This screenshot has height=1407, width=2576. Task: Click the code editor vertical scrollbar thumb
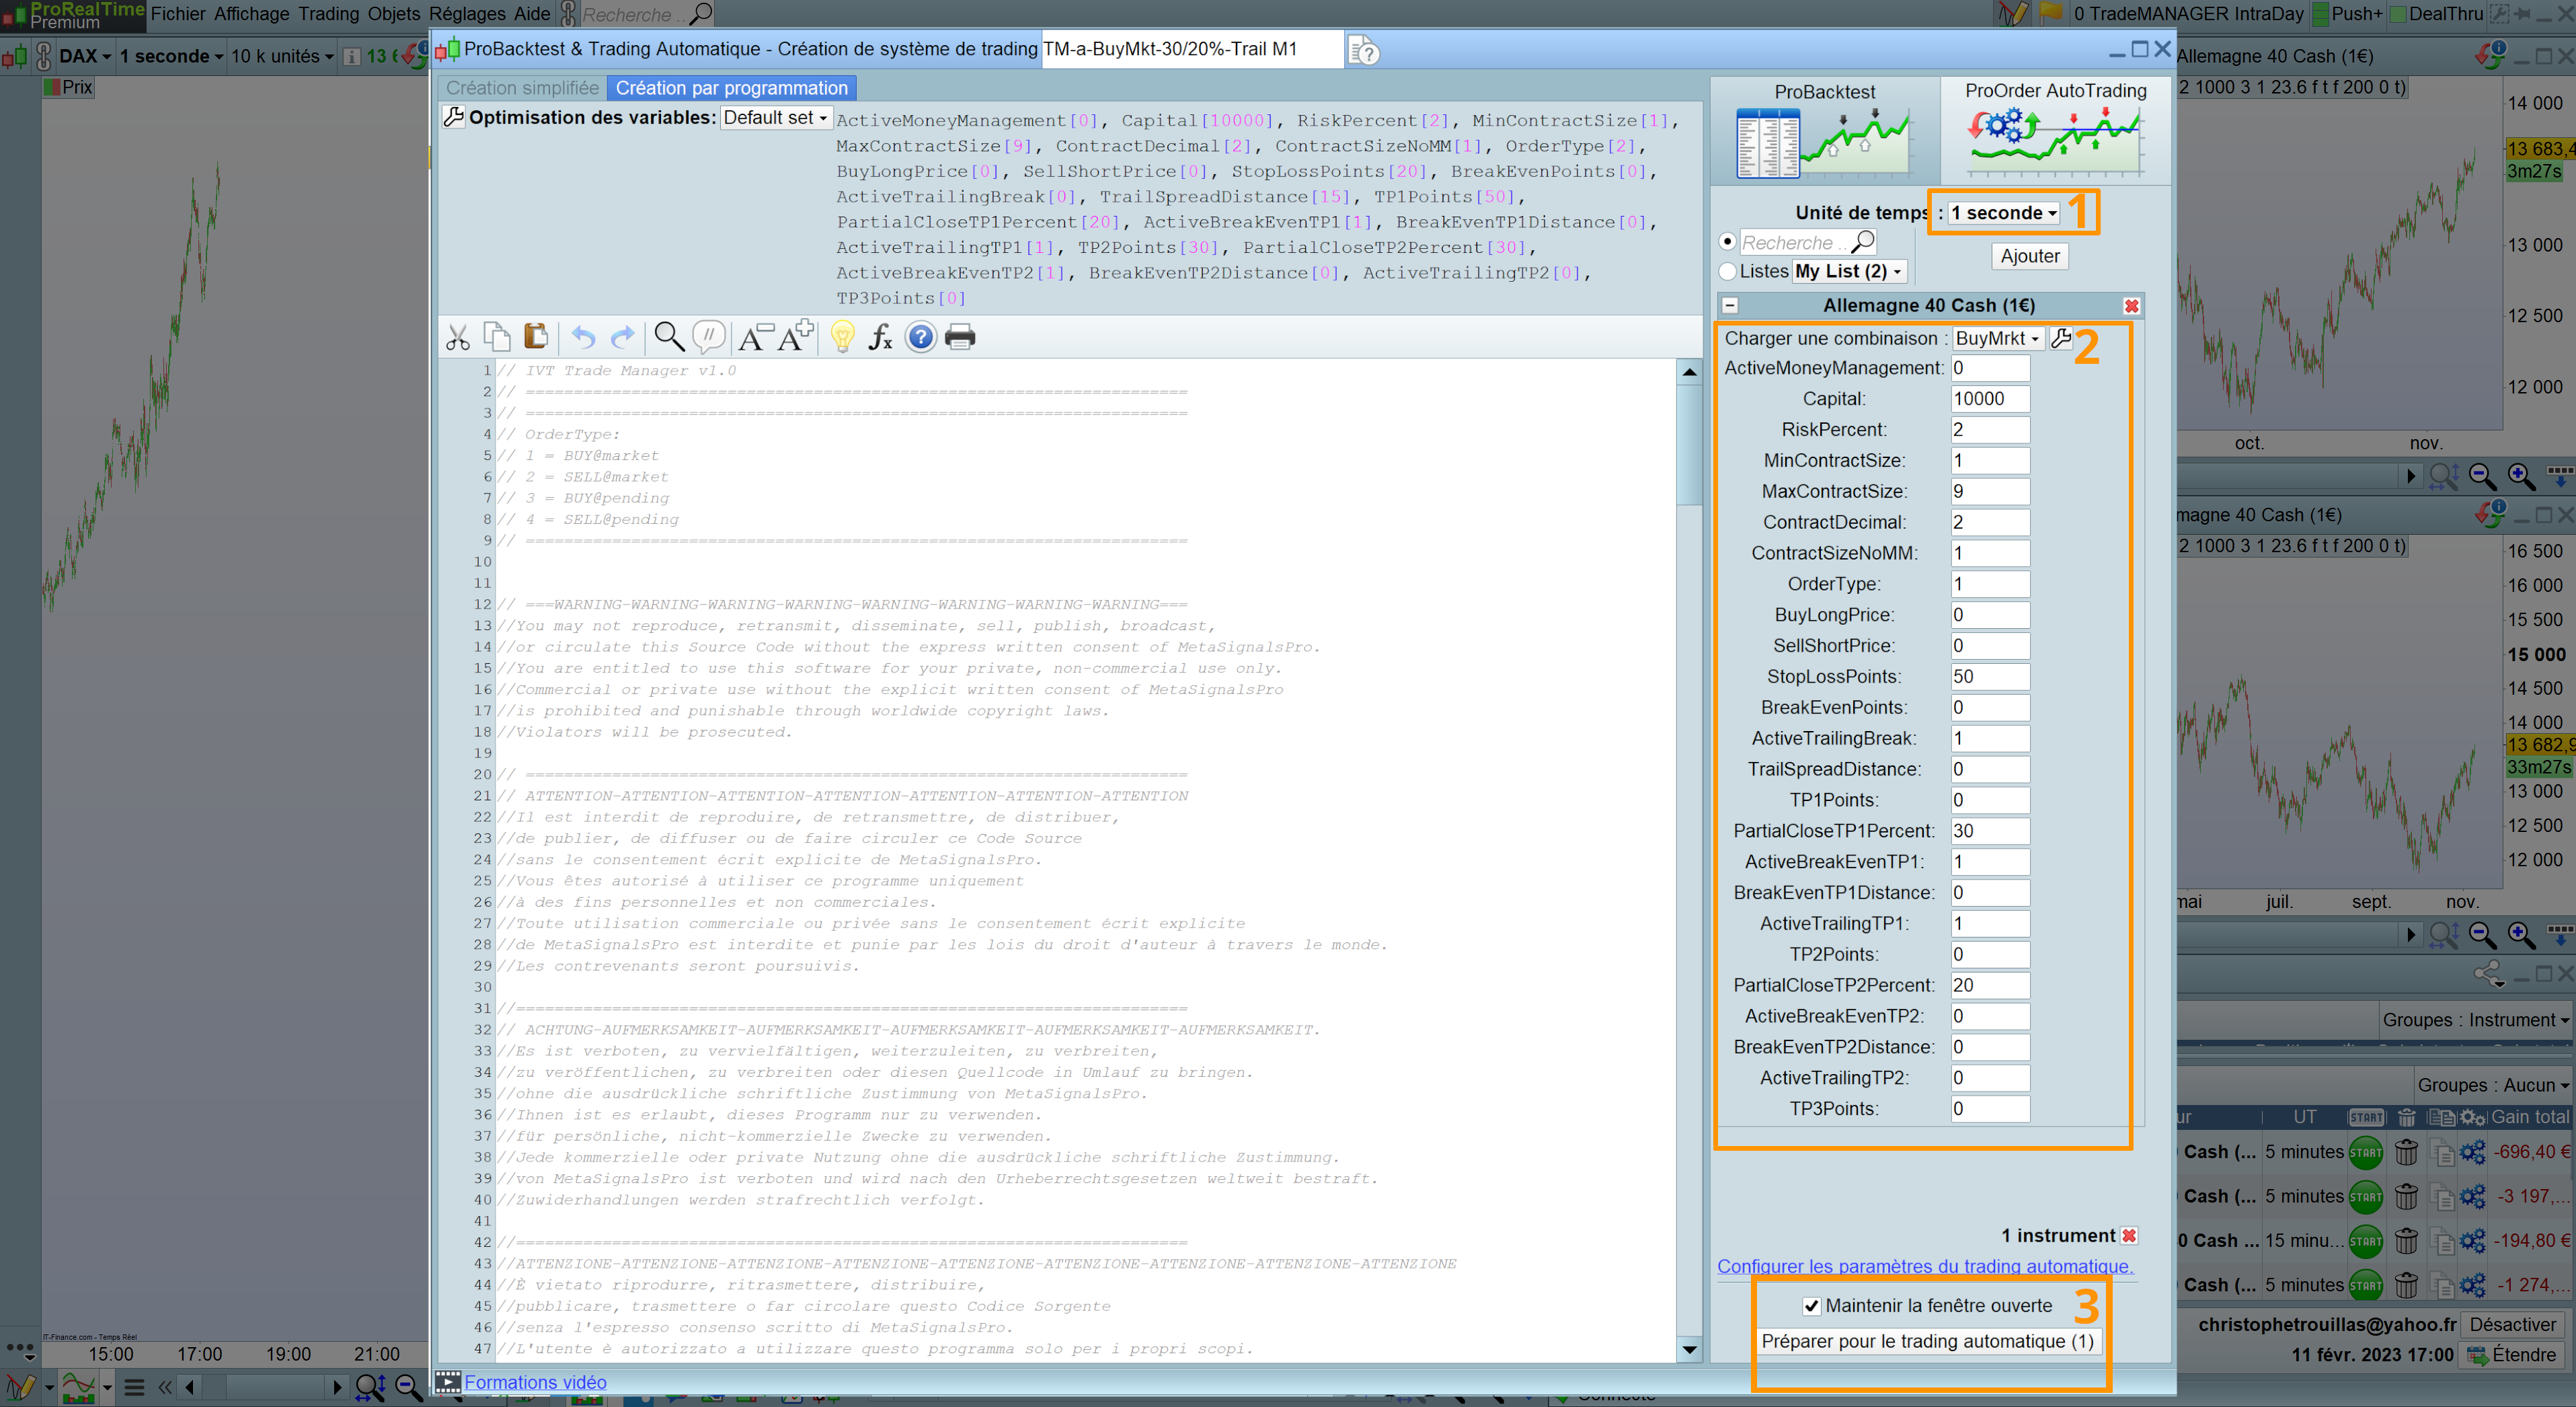click(x=1689, y=445)
